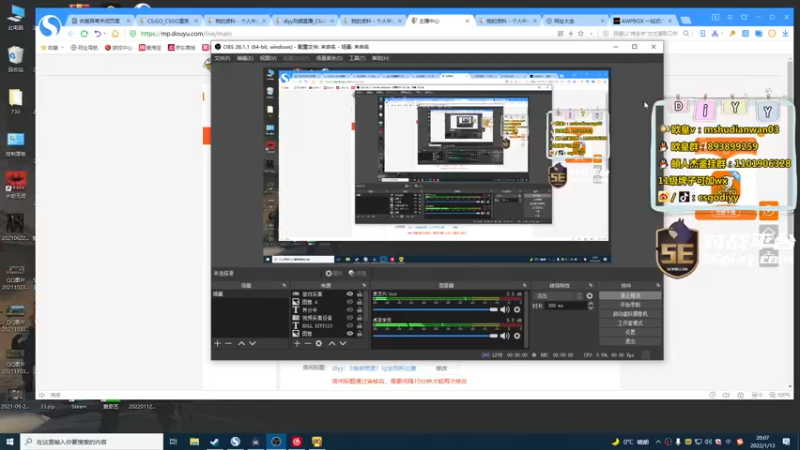Toggle visibility of 视频采集设备 source
Screen dimensions: 800x450
click(350, 317)
